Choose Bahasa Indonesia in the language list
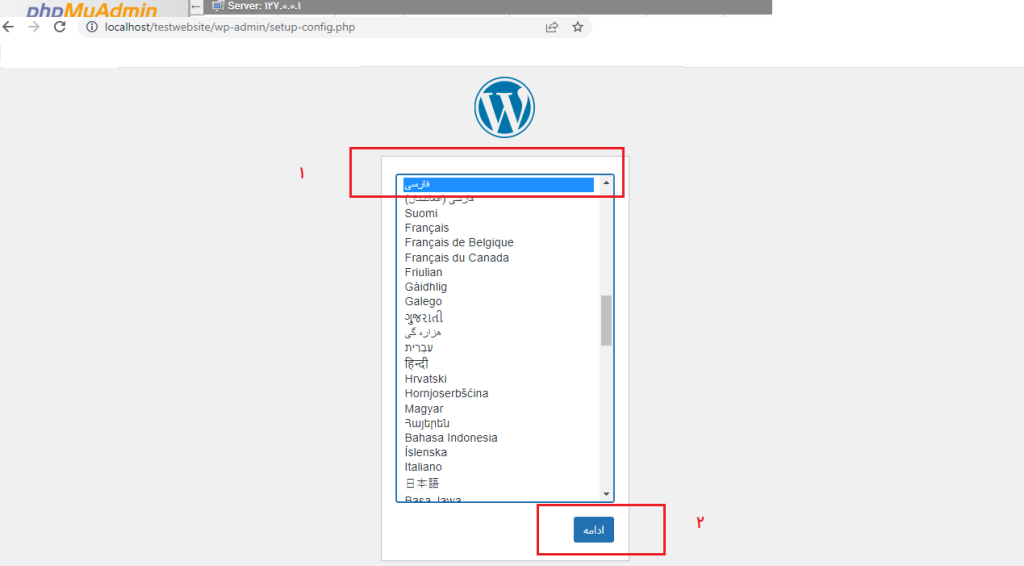 pos(451,438)
